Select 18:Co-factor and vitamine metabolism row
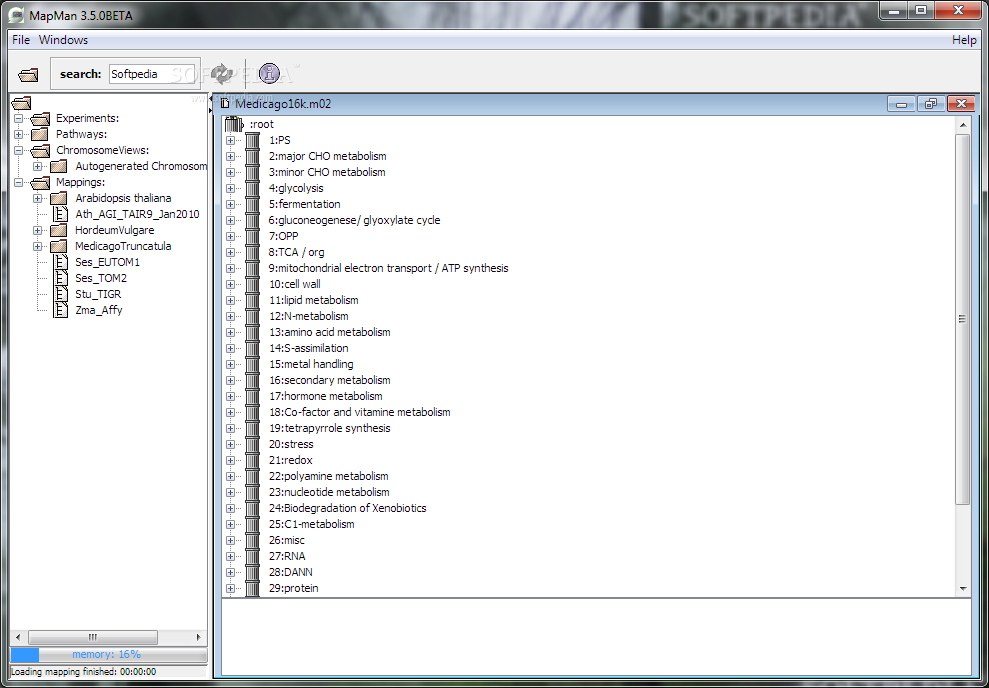989x688 pixels. pyautogui.click(x=360, y=412)
